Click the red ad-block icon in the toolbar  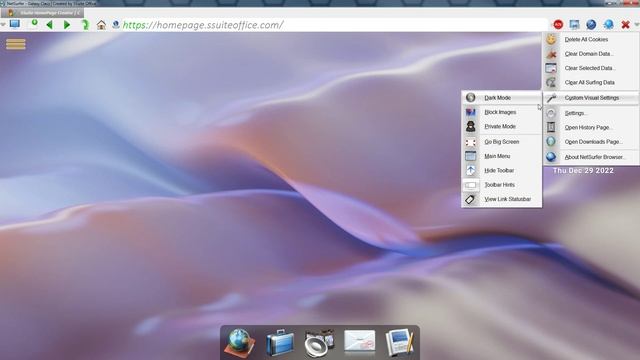pos(558,25)
